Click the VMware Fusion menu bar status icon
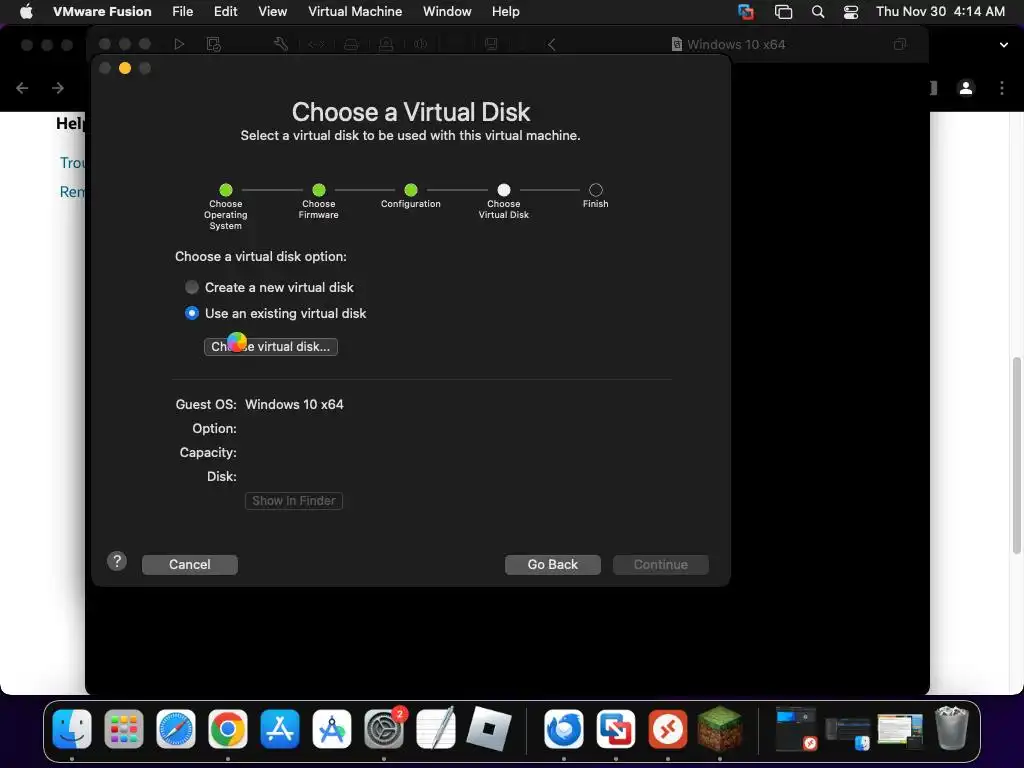Viewport: 1024px width, 768px height. coord(746,12)
